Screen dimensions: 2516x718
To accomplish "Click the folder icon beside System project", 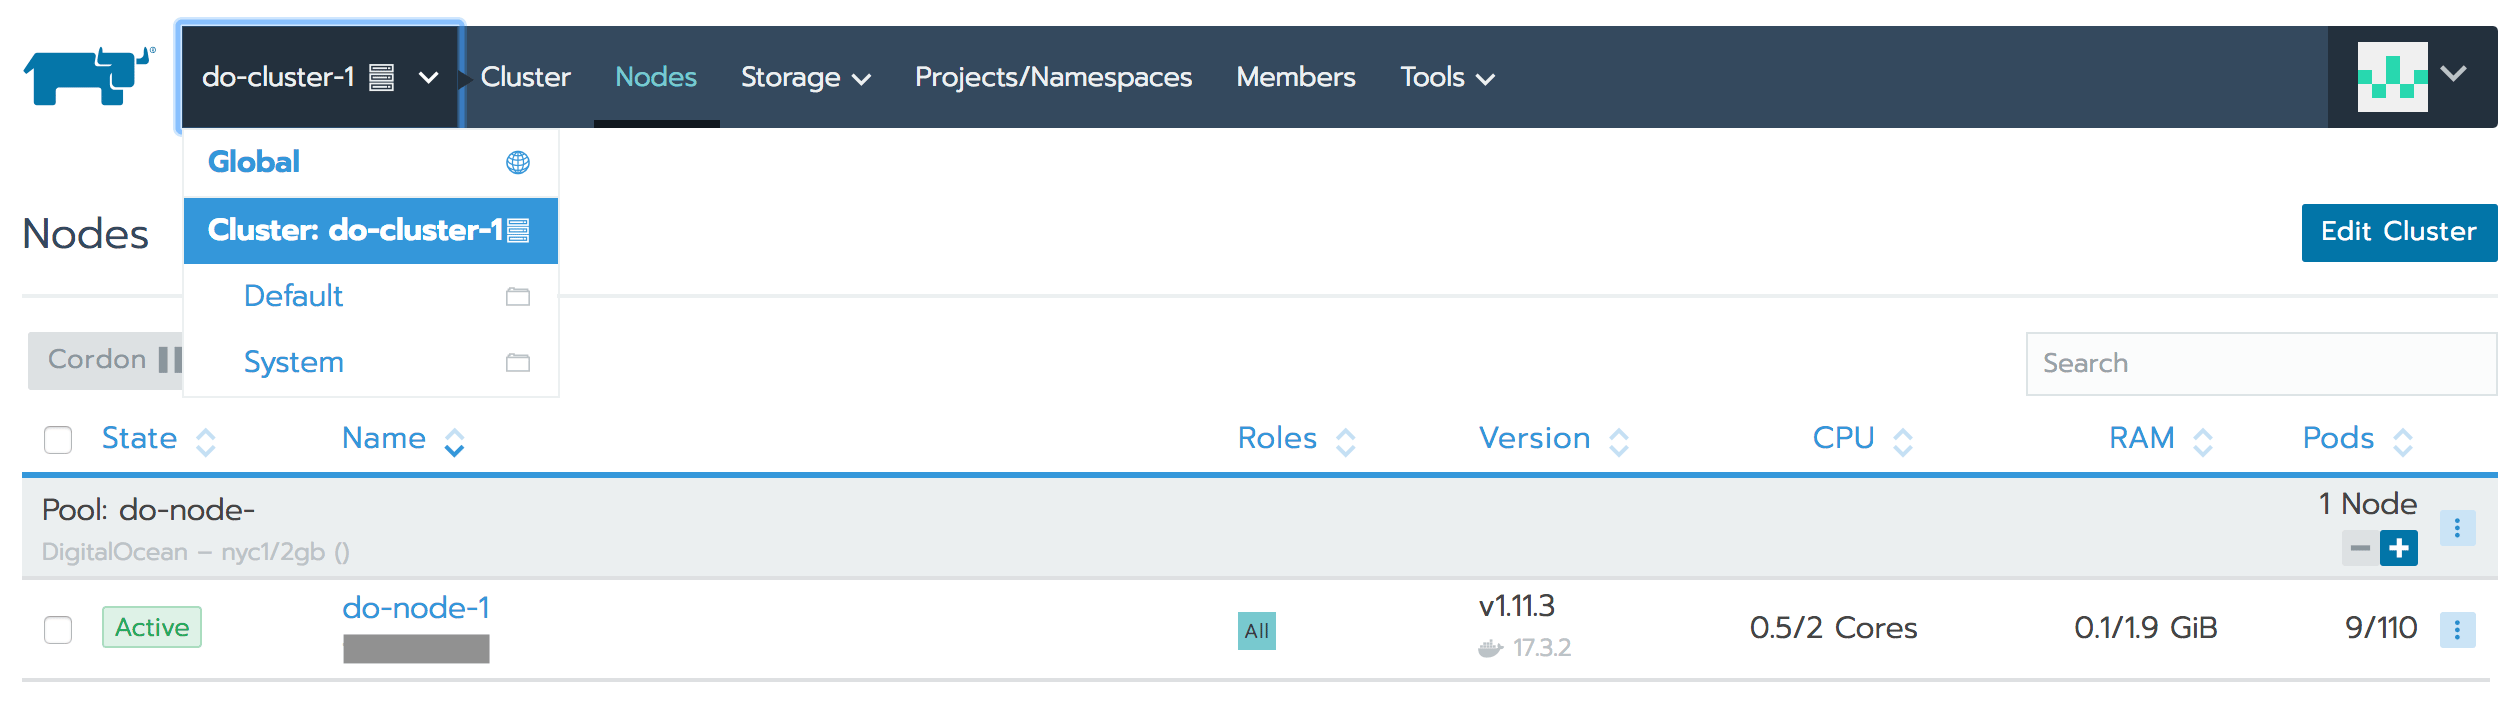I will (x=518, y=362).
